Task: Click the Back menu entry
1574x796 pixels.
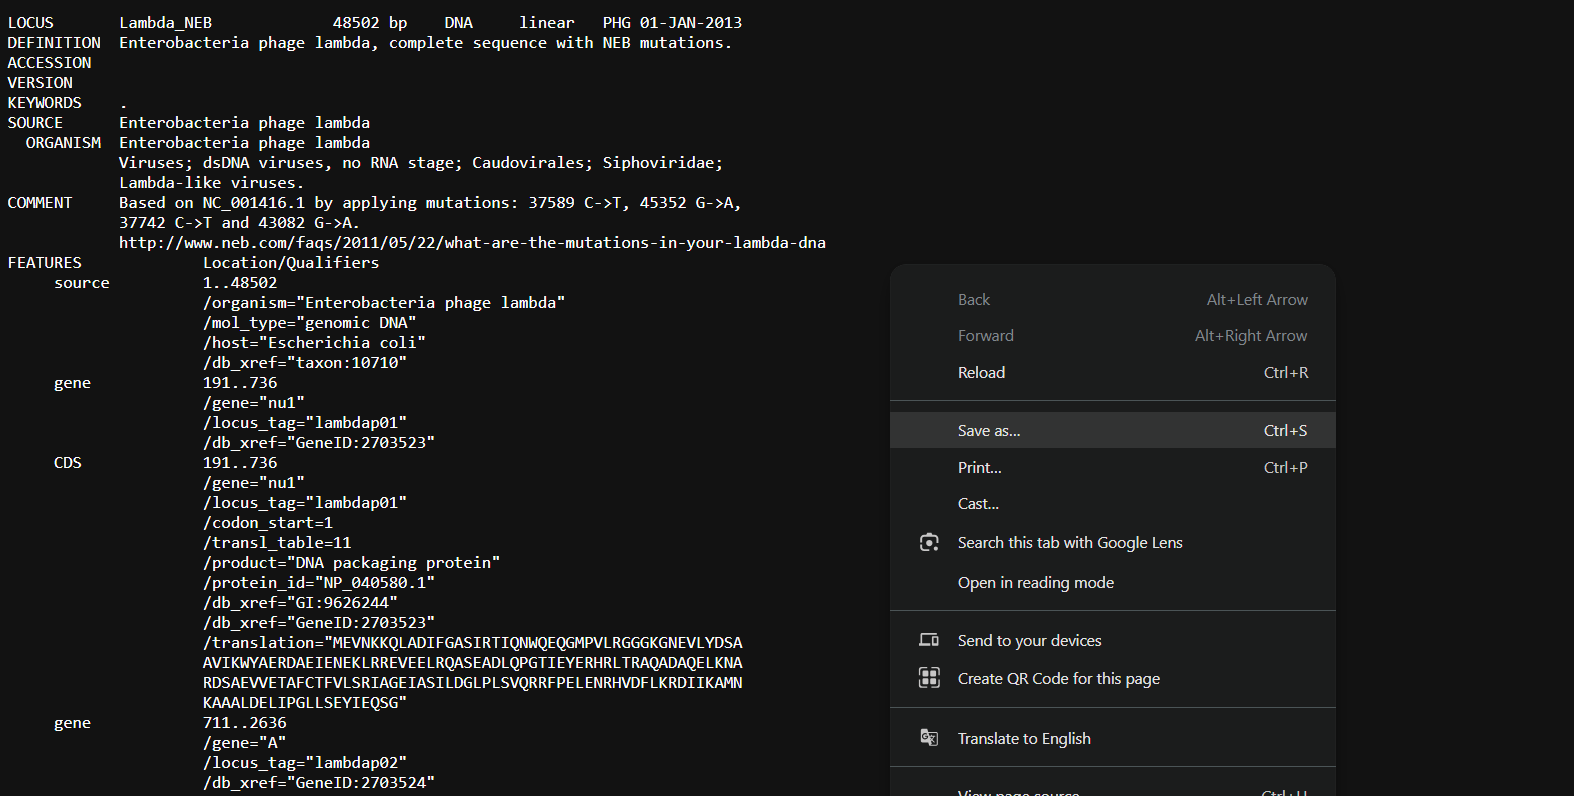Action: [973, 300]
